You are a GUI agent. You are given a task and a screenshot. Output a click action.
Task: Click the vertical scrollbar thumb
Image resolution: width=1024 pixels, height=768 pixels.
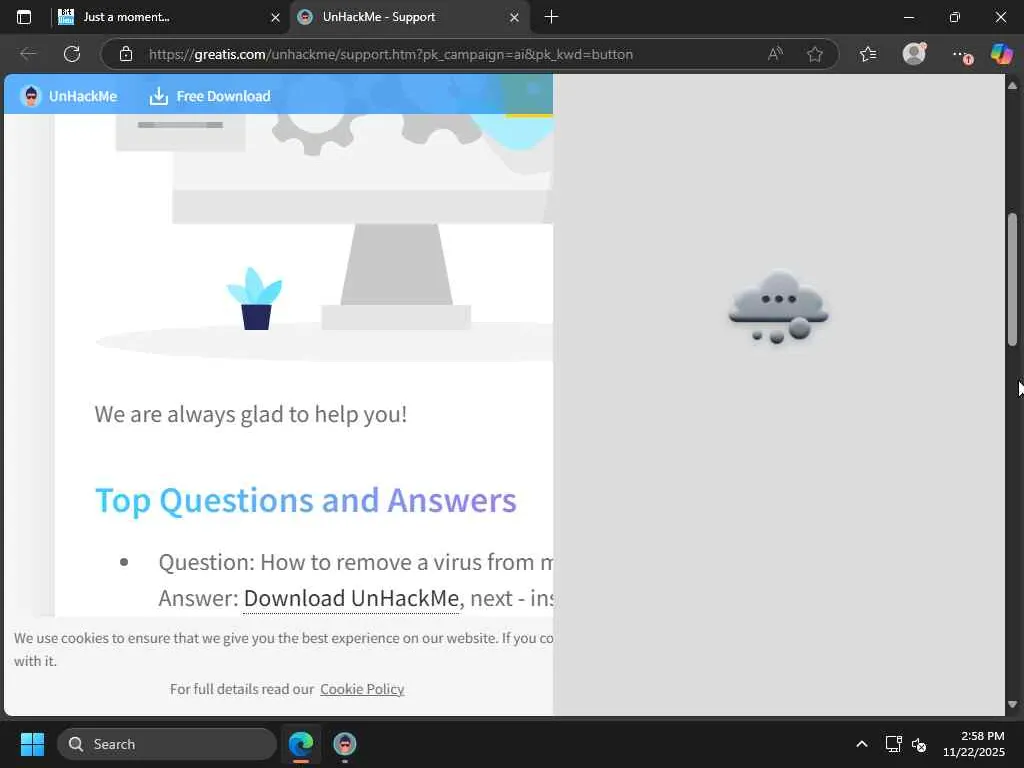tap(1012, 280)
